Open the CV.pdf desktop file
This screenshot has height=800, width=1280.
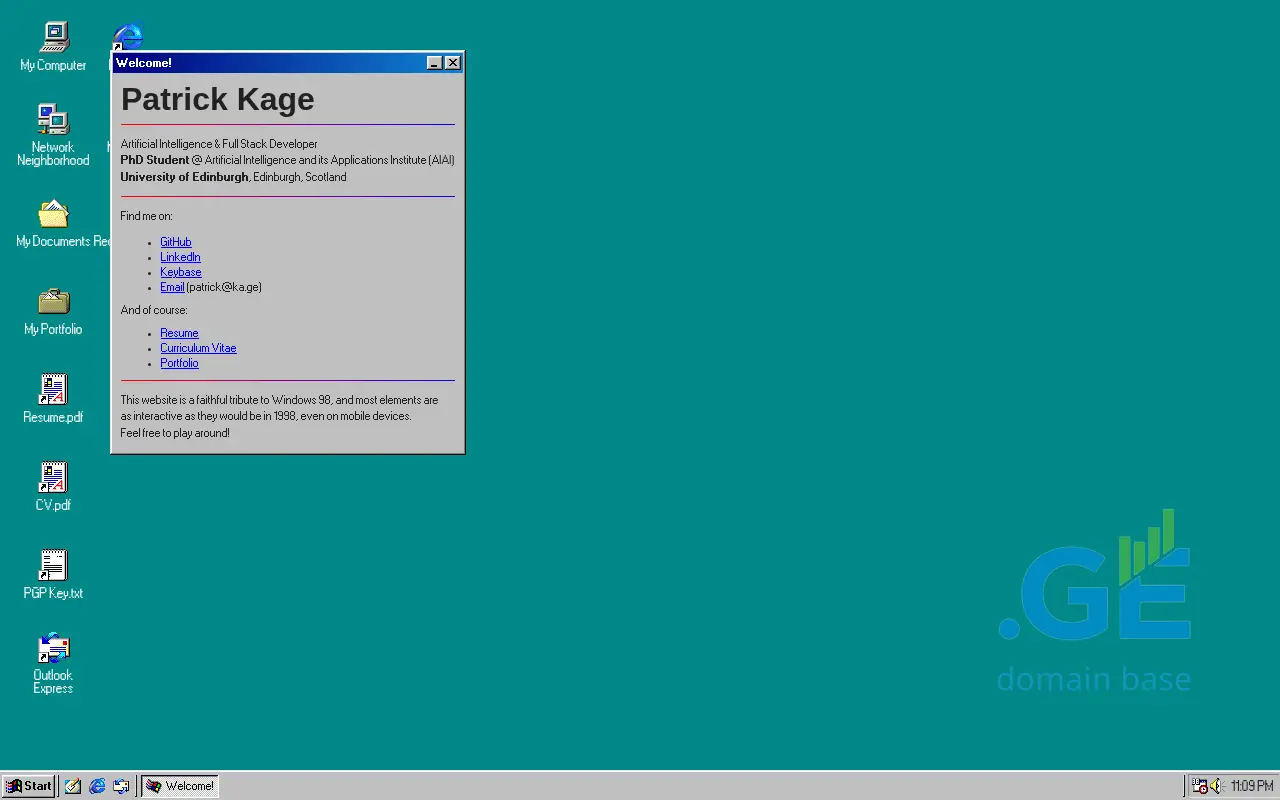(x=53, y=478)
